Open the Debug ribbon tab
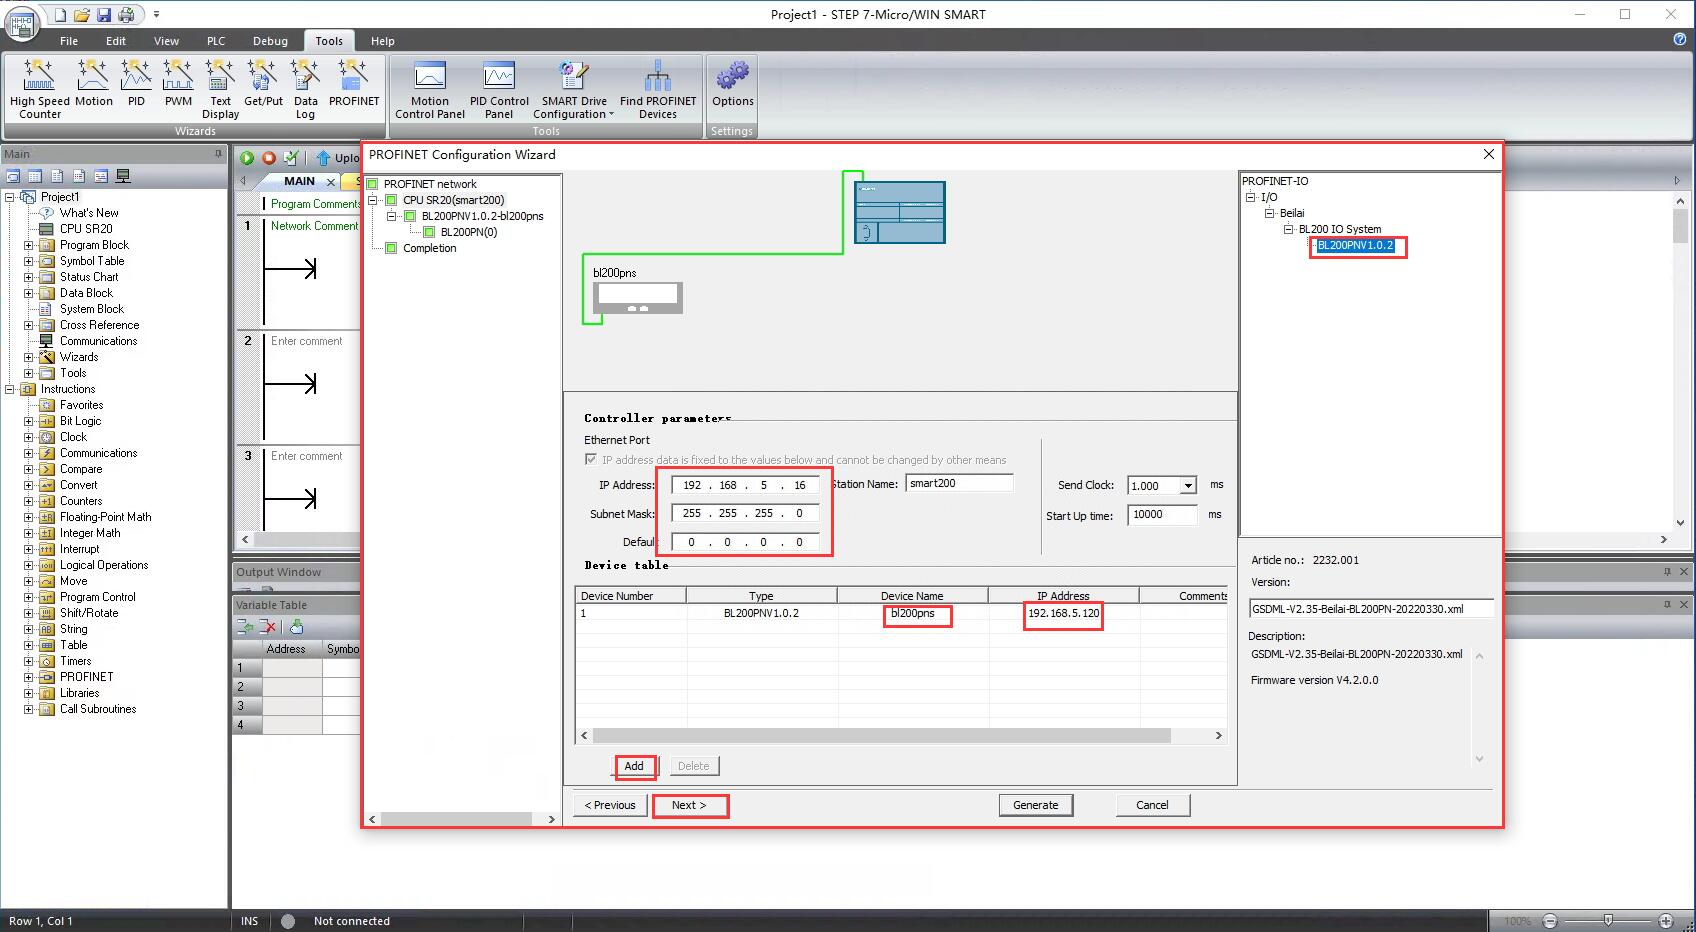The height and width of the screenshot is (932, 1696). pyautogui.click(x=270, y=41)
